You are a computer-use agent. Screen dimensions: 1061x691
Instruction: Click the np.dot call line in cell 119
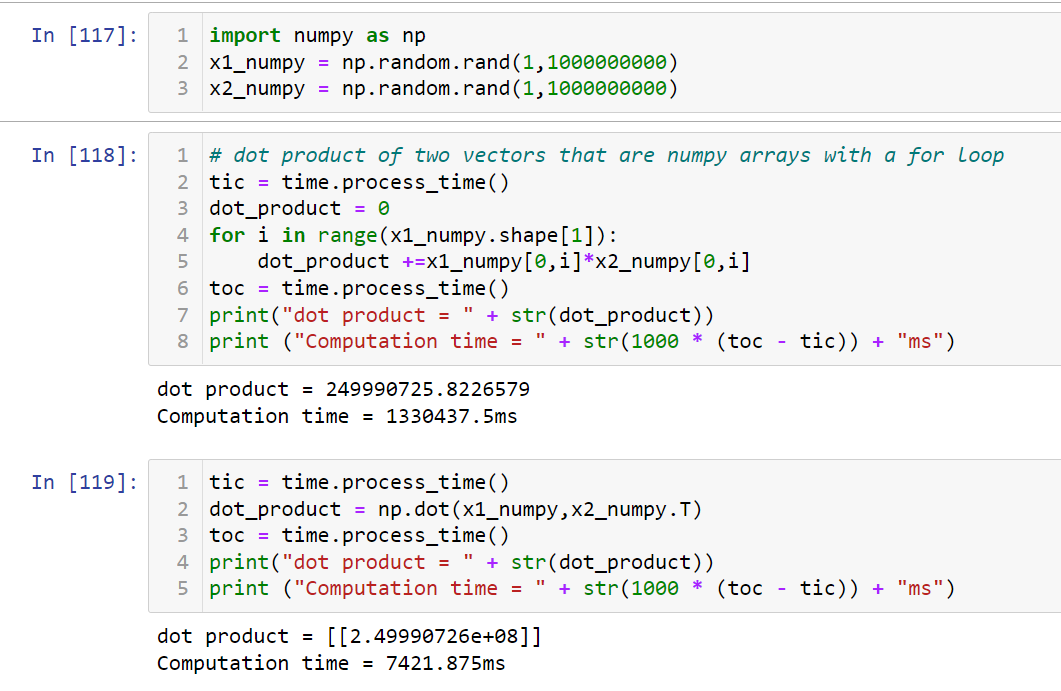tap(455, 509)
